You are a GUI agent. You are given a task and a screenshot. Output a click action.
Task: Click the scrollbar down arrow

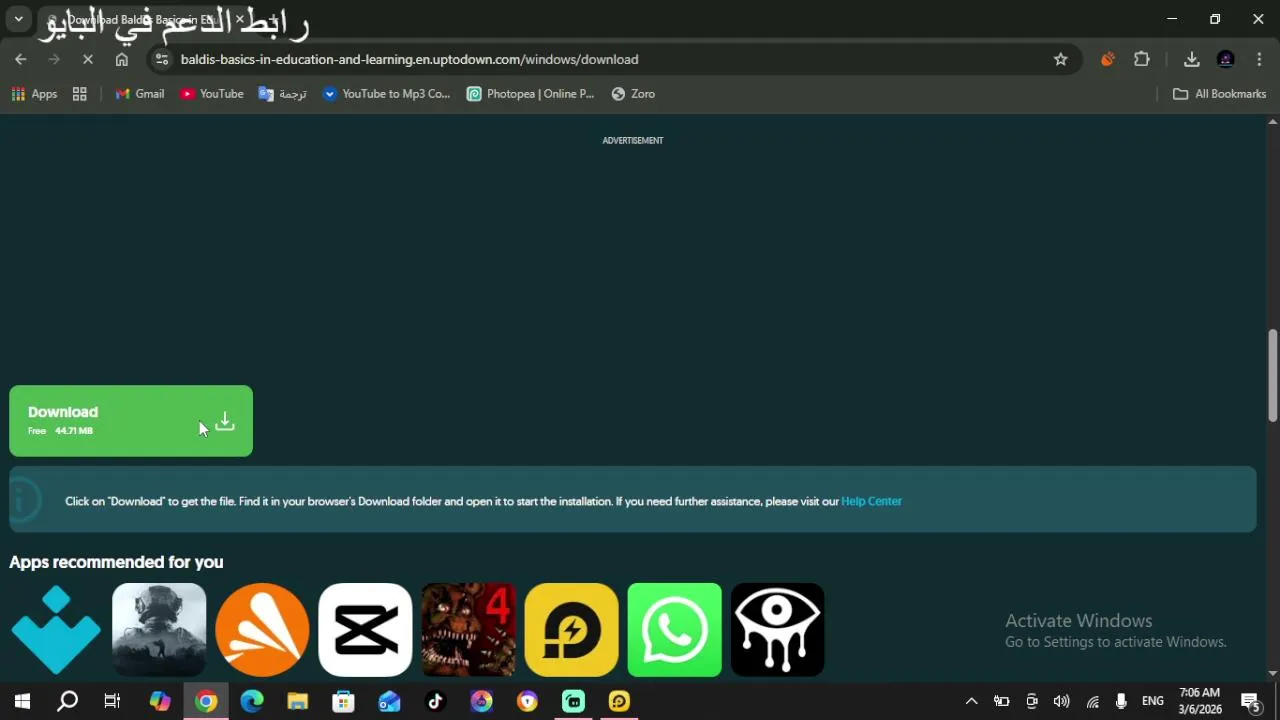pos(1273,674)
